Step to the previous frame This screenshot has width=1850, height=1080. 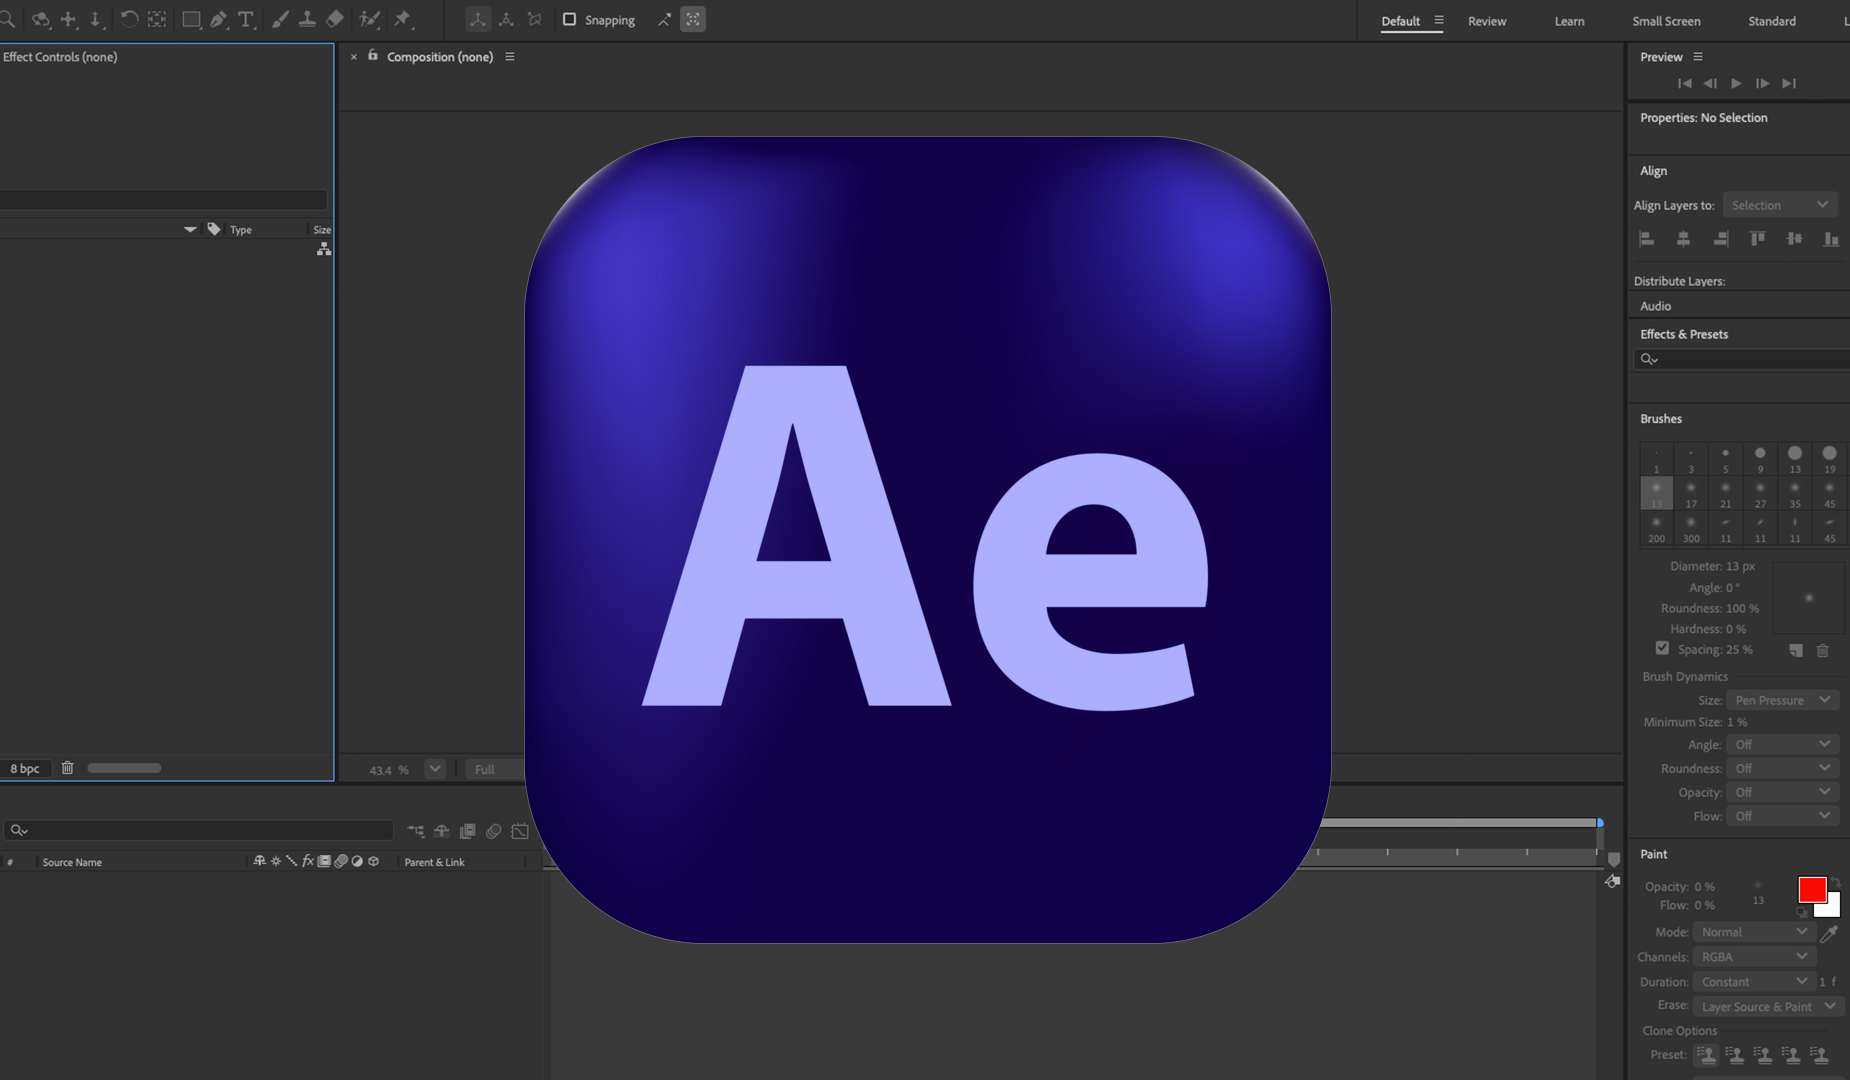(1710, 83)
